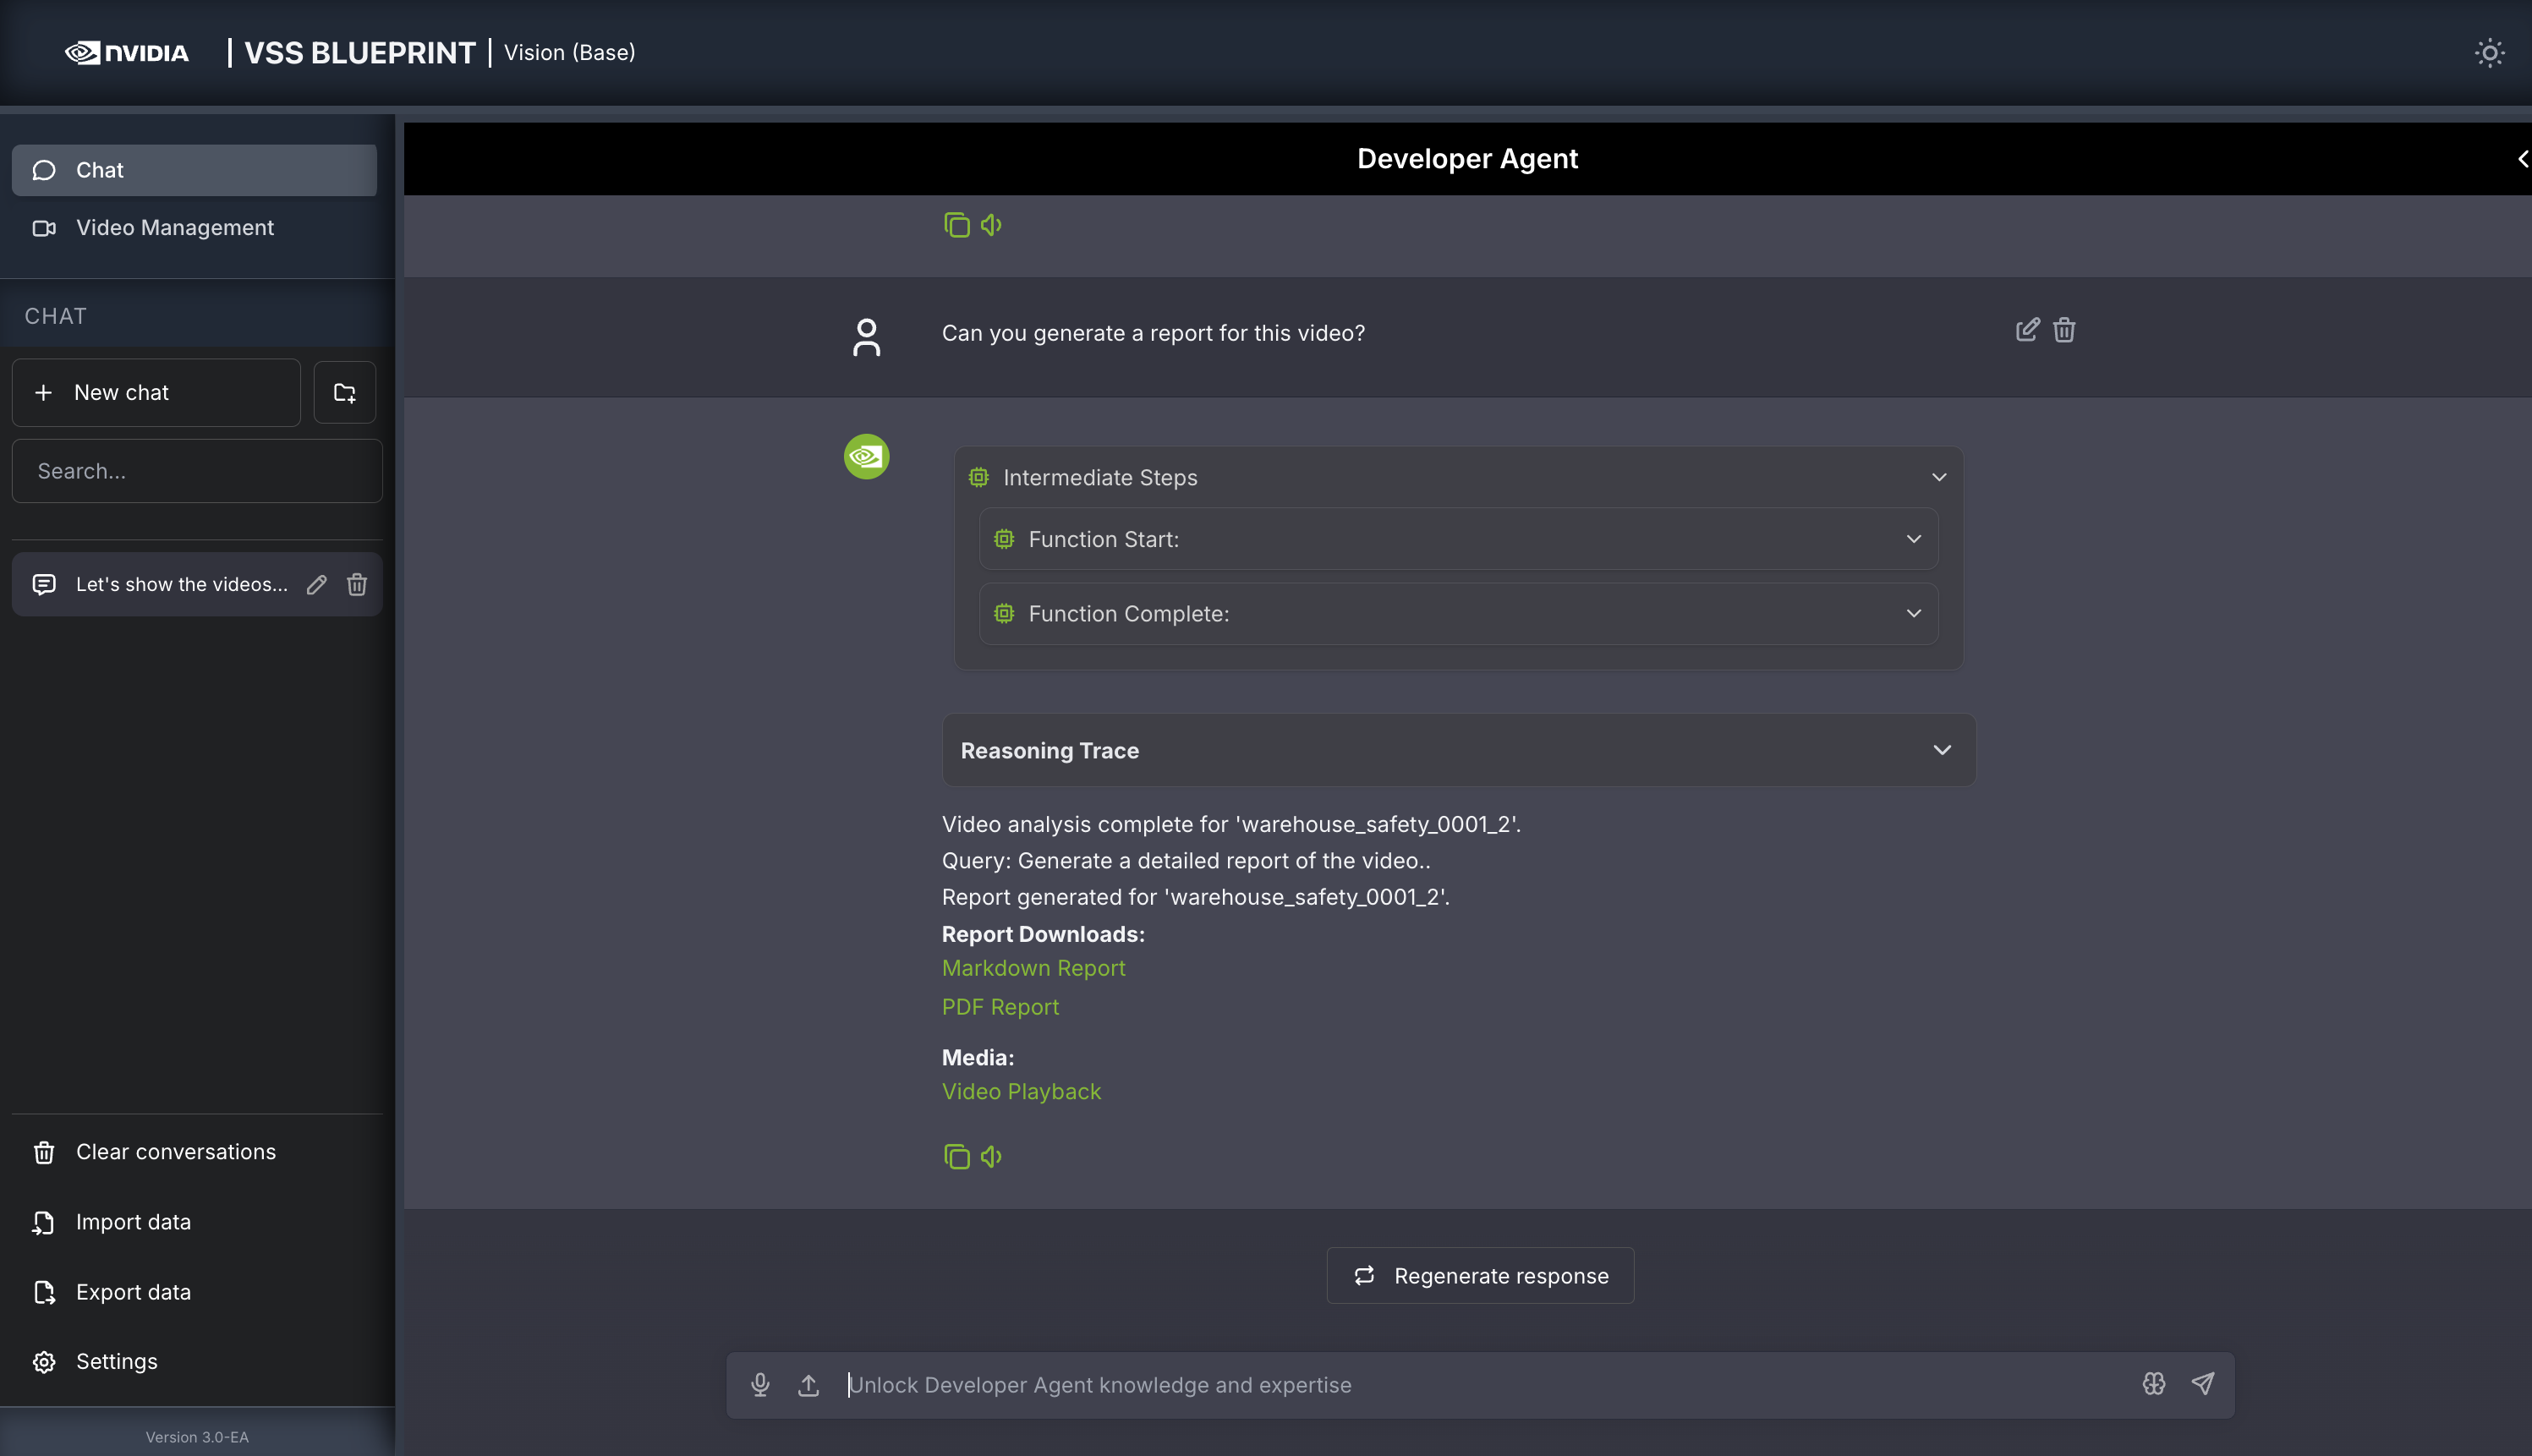Rename the "Let's show the videos" conversation

point(317,585)
